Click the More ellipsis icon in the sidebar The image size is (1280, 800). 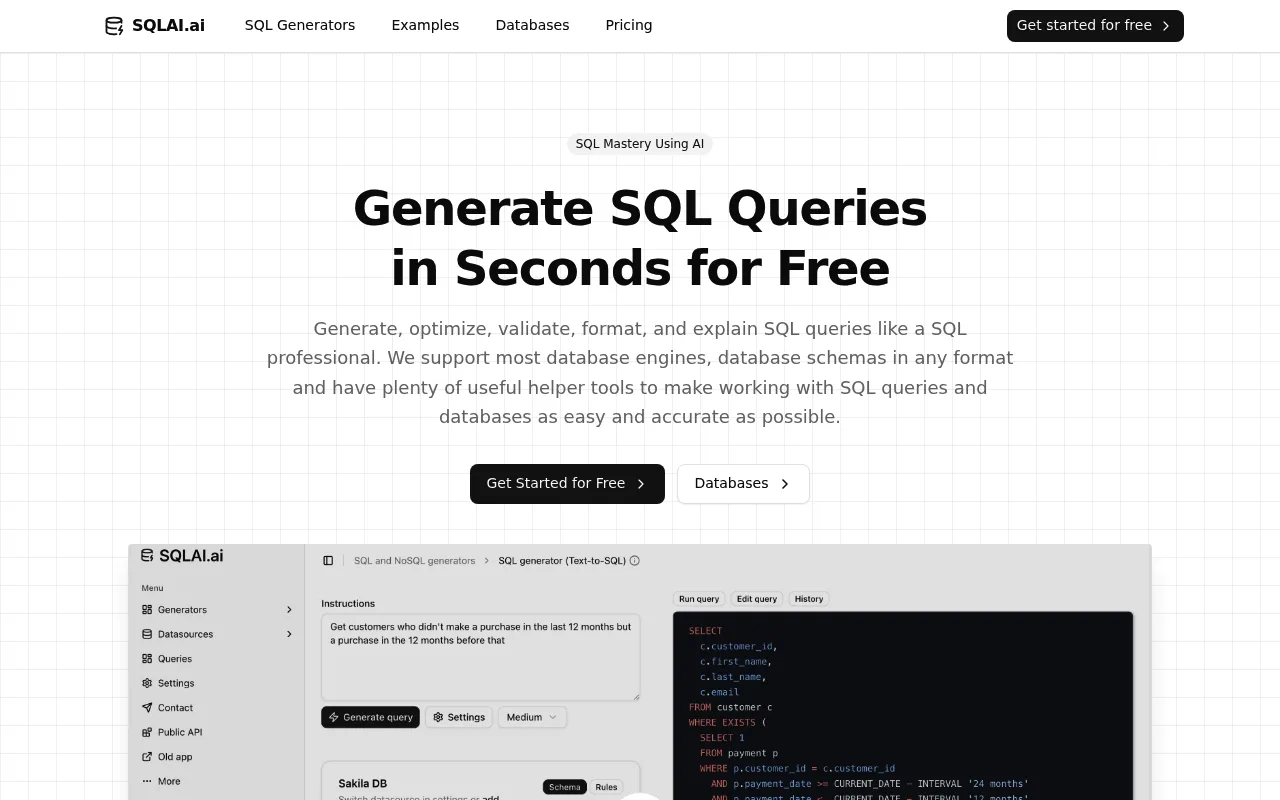coord(147,781)
